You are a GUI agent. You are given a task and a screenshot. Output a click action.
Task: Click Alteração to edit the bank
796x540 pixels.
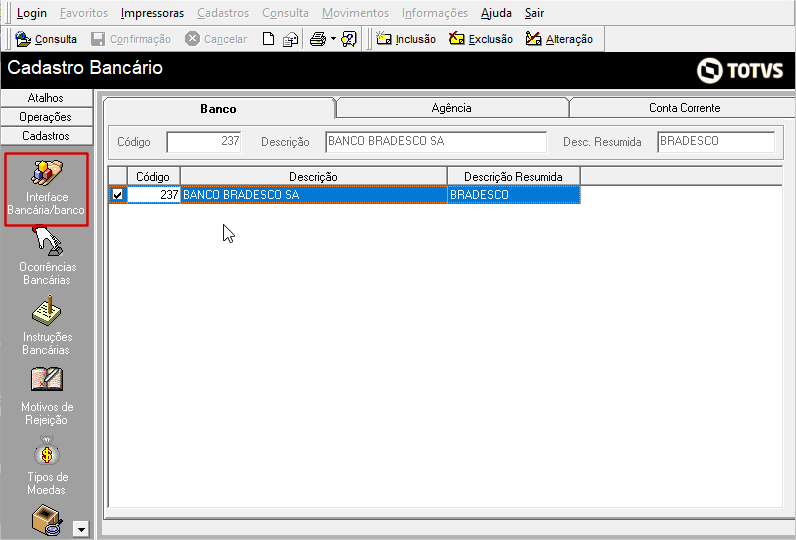(559, 39)
